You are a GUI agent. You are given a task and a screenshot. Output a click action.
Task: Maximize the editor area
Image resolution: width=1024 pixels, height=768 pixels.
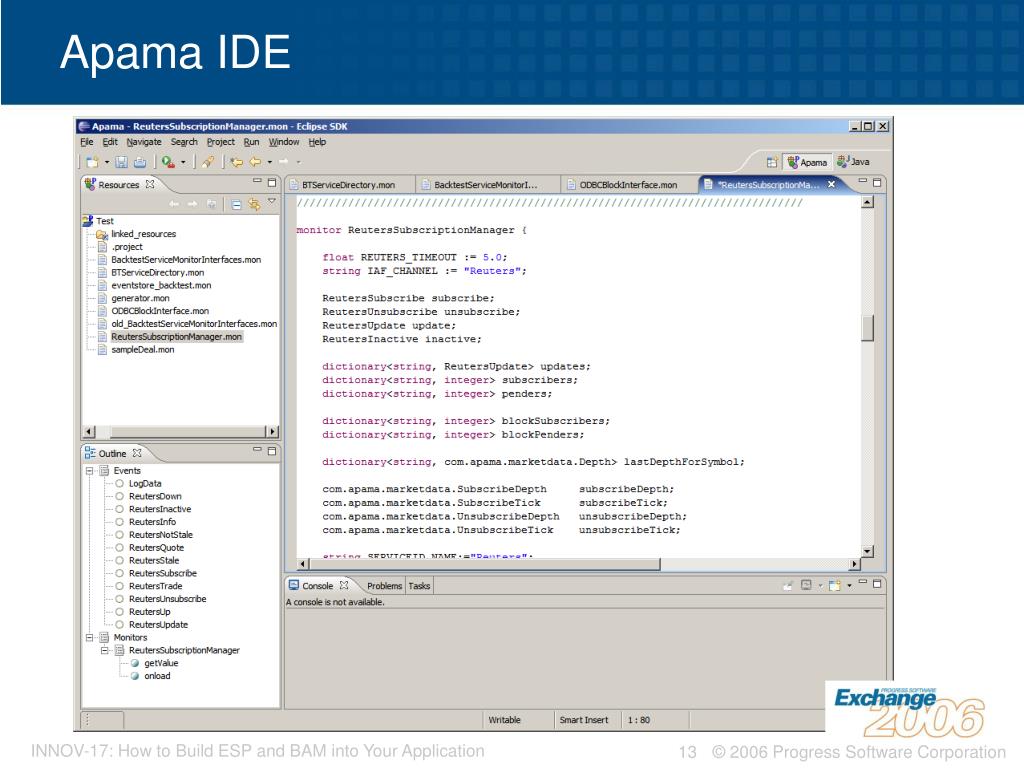pyautogui.click(x=877, y=183)
